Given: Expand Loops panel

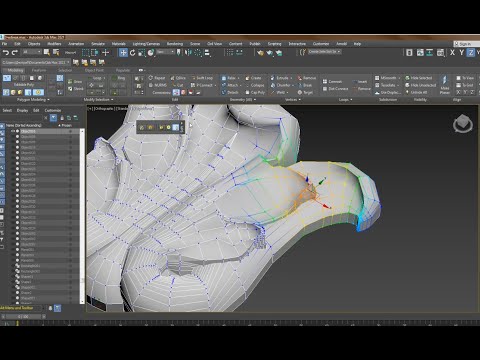Looking at the screenshot, I should coord(345,99).
